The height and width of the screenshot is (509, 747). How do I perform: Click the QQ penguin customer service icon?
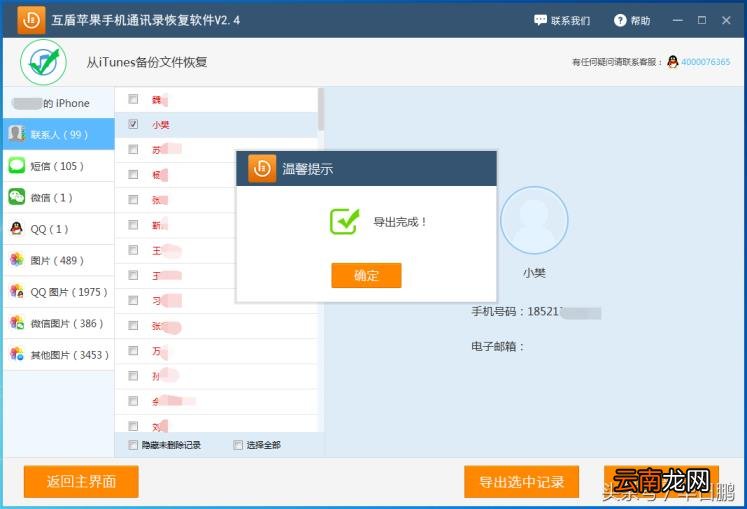(673, 61)
